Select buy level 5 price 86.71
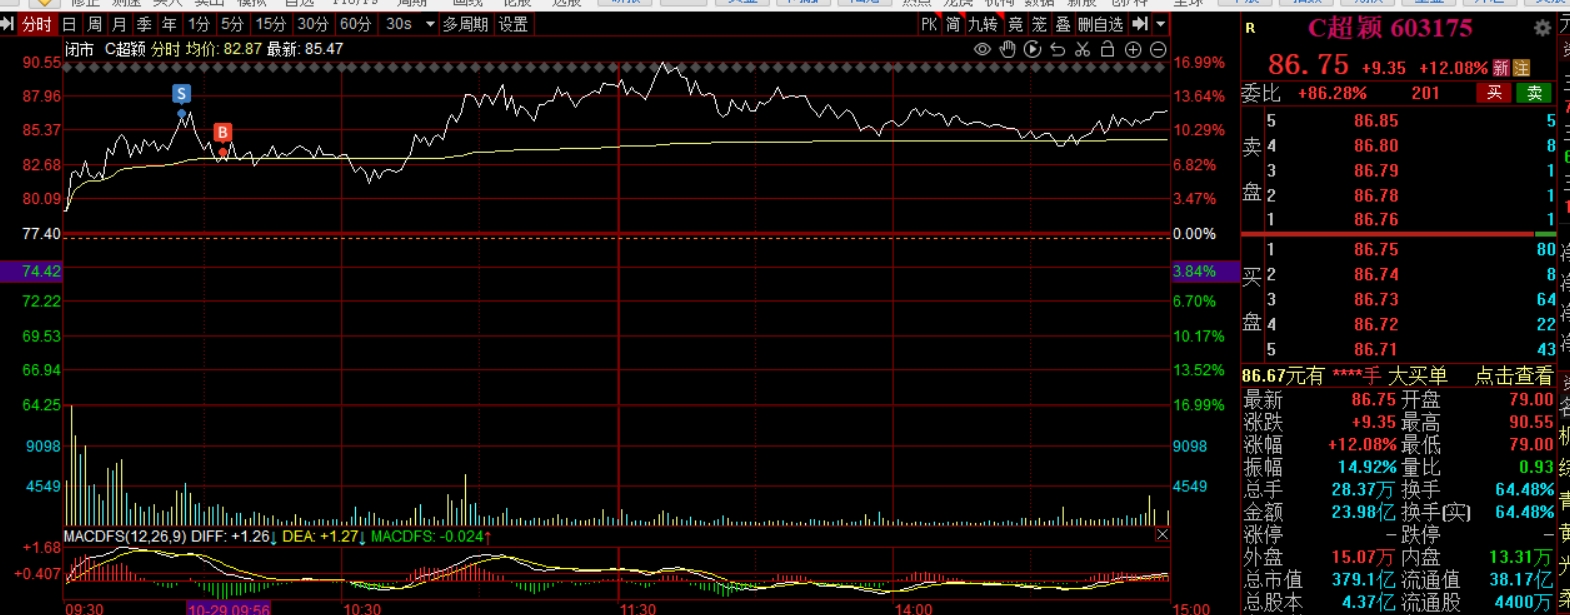 point(1376,350)
